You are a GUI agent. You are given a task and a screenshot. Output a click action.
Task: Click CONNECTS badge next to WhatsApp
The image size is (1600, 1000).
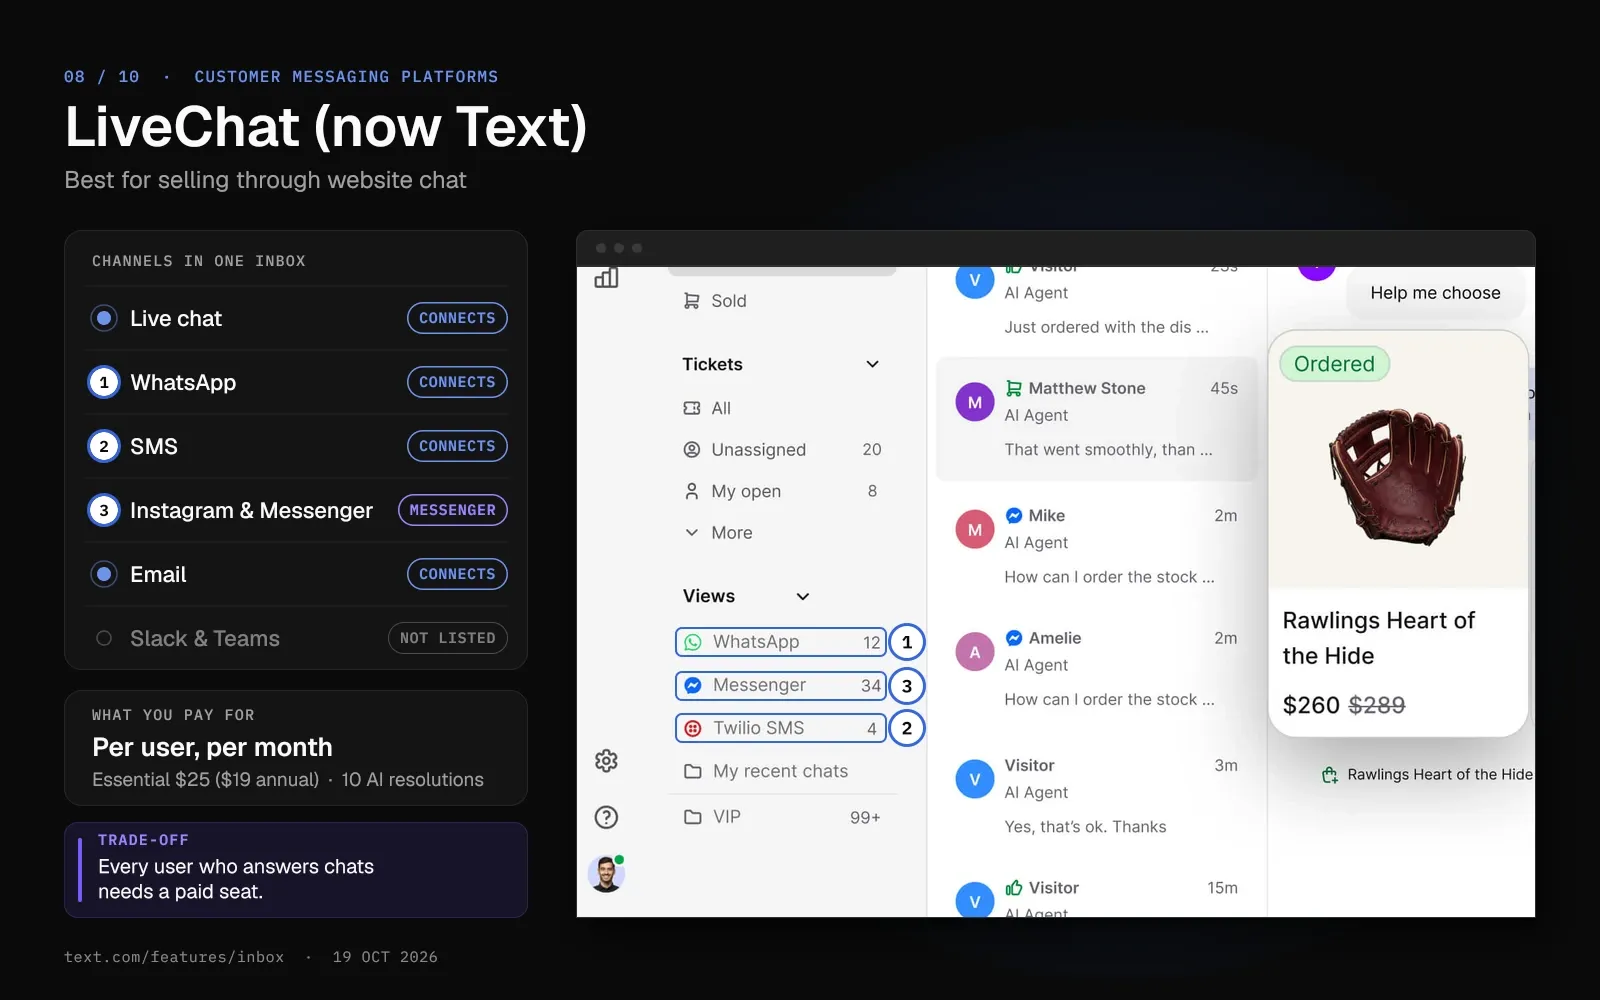(457, 382)
